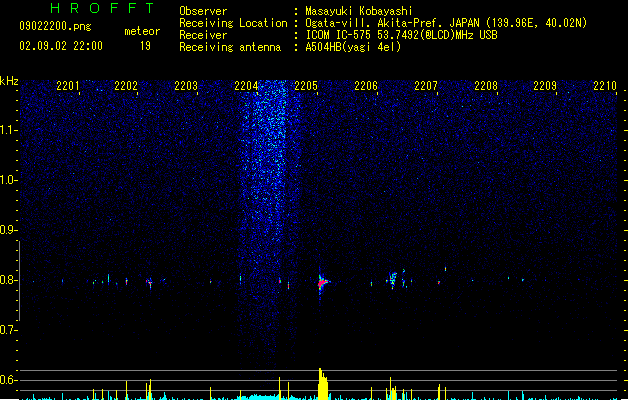Click the 'meteor' label

tap(142, 31)
